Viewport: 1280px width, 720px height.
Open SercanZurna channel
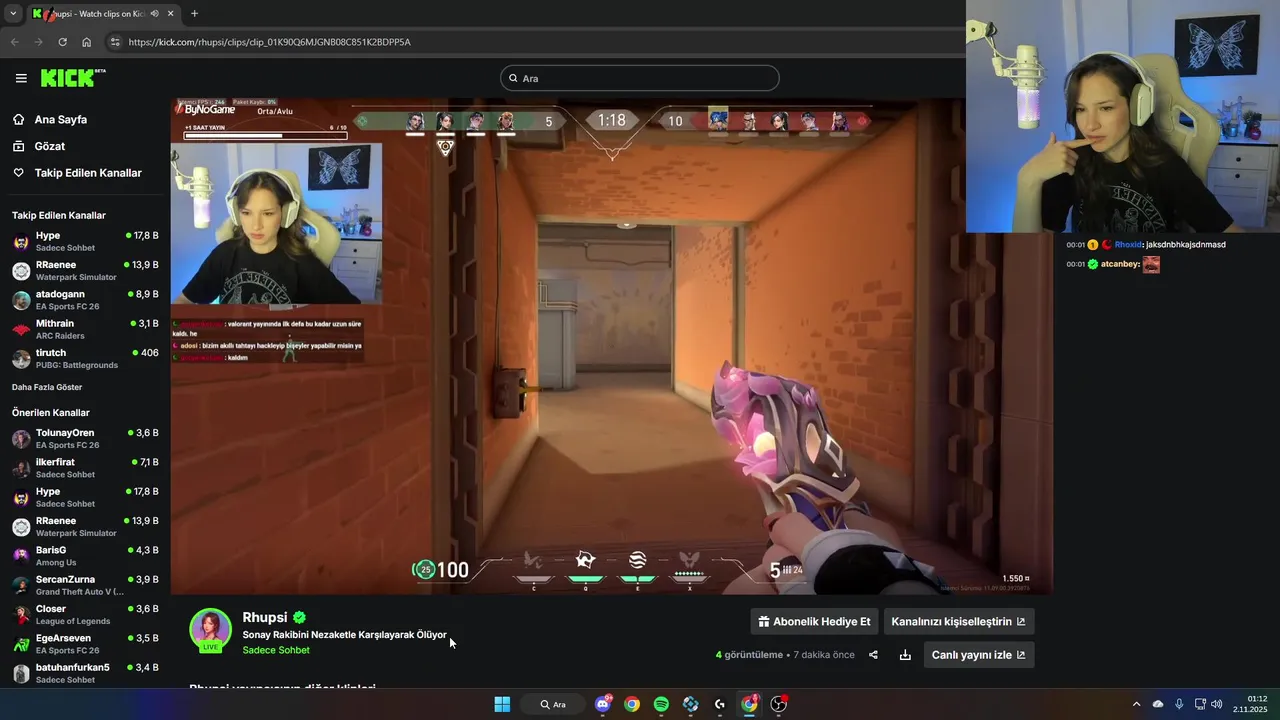pos(85,585)
